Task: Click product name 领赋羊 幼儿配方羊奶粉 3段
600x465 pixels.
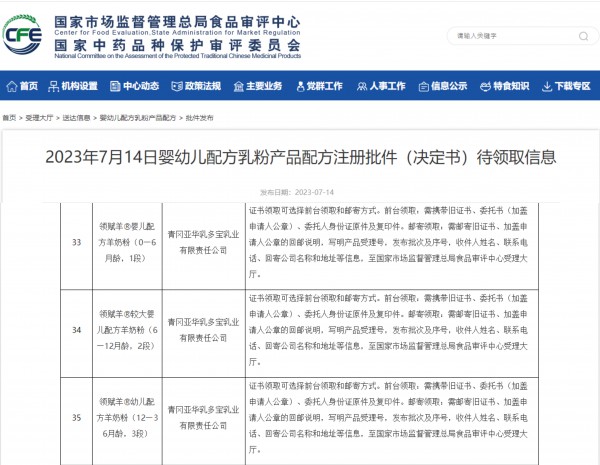Action: [x=127, y=418]
